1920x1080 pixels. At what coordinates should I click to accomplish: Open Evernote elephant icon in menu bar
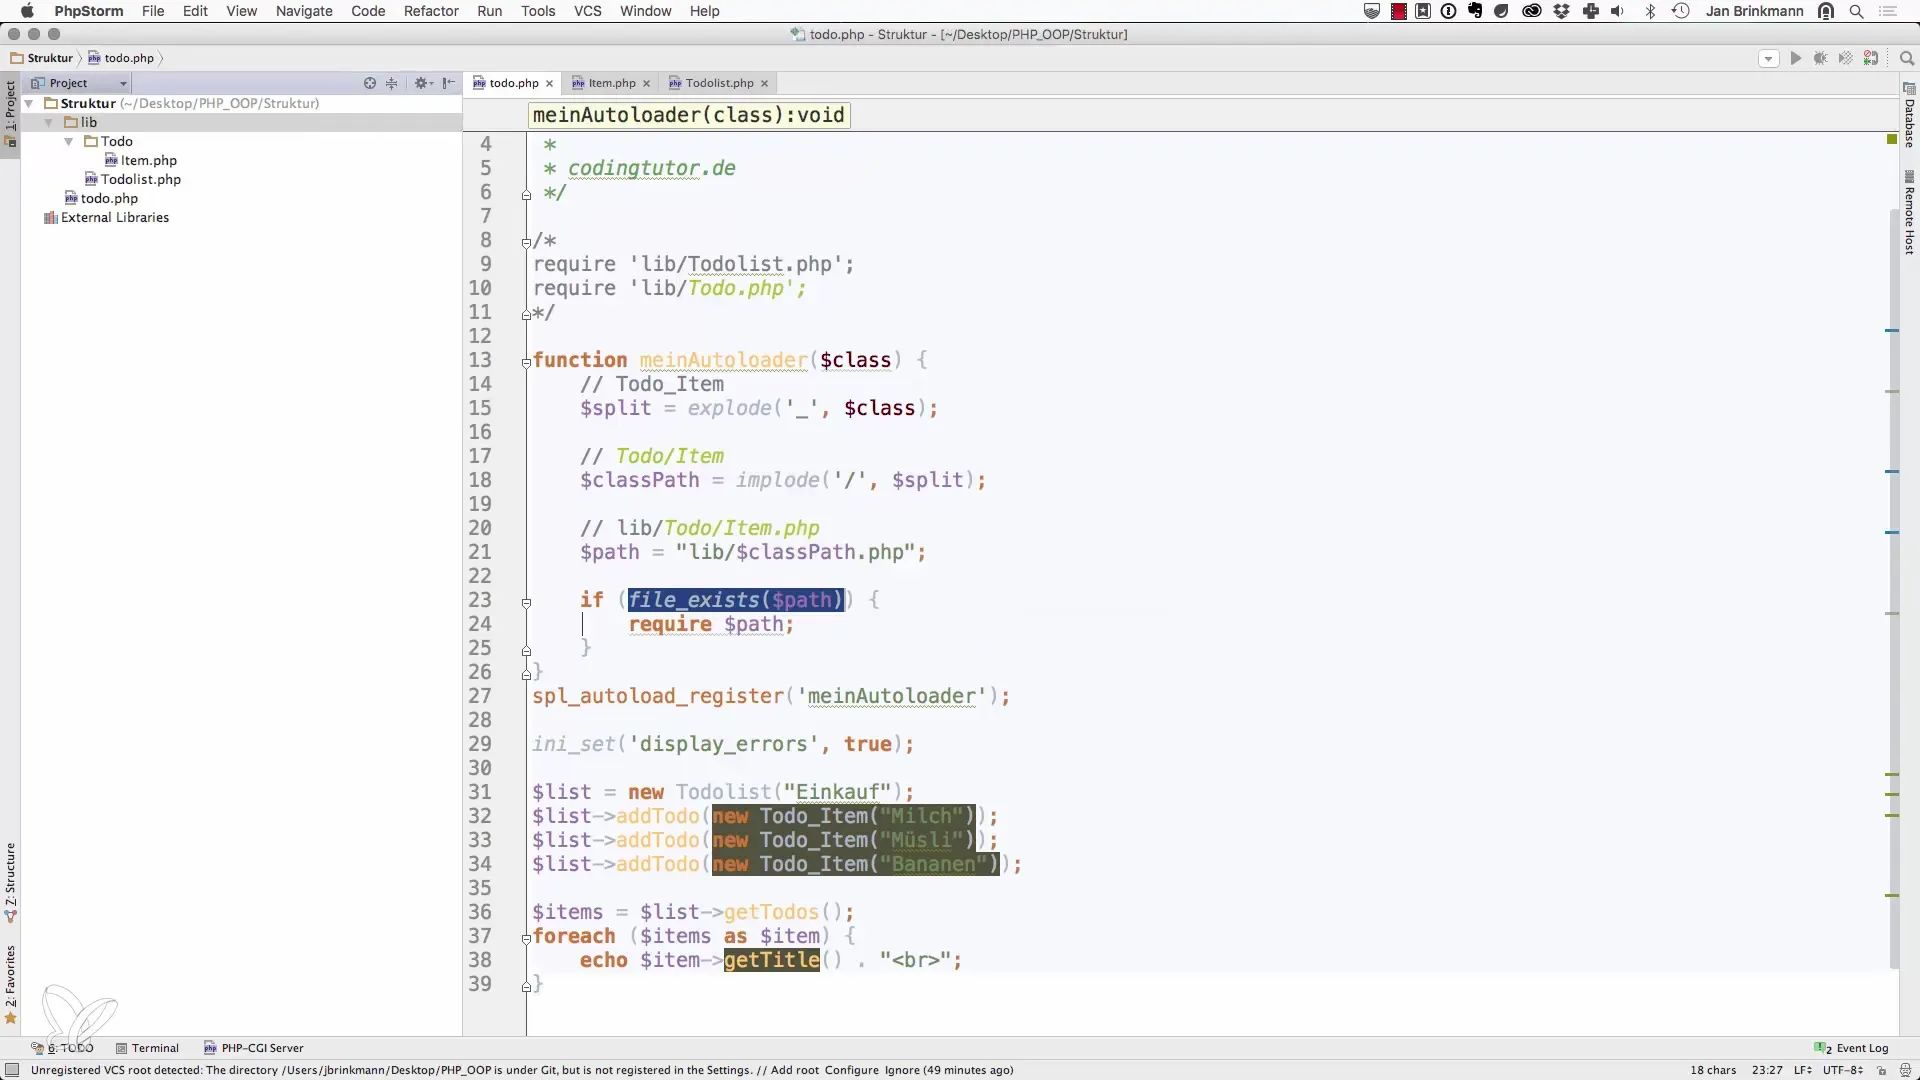pyautogui.click(x=1474, y=11)
